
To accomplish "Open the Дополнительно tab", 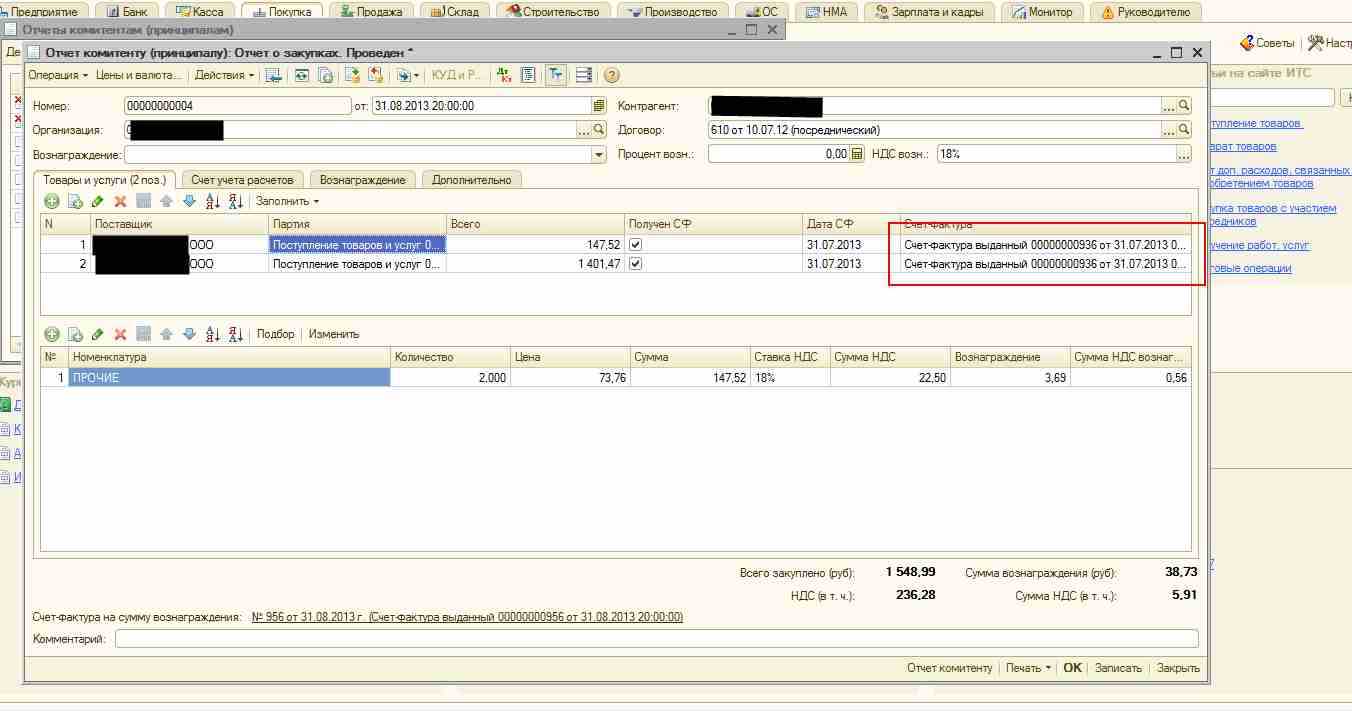I will click(471, 180).
